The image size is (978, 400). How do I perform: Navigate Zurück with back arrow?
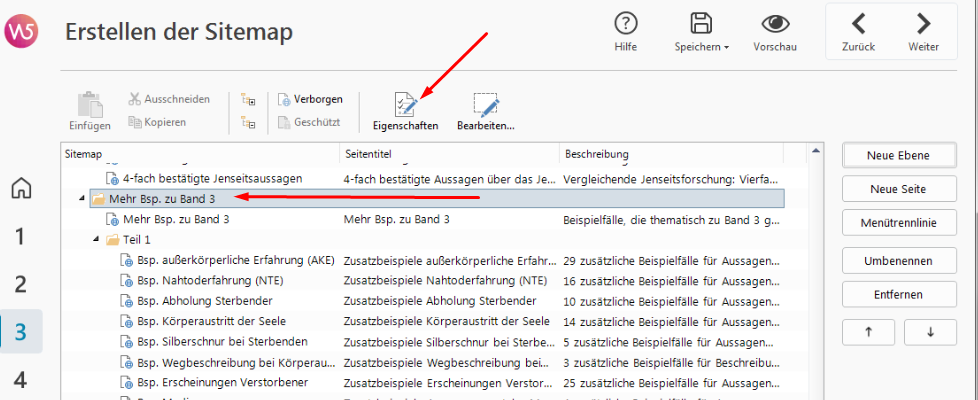[x=858, y=32]
